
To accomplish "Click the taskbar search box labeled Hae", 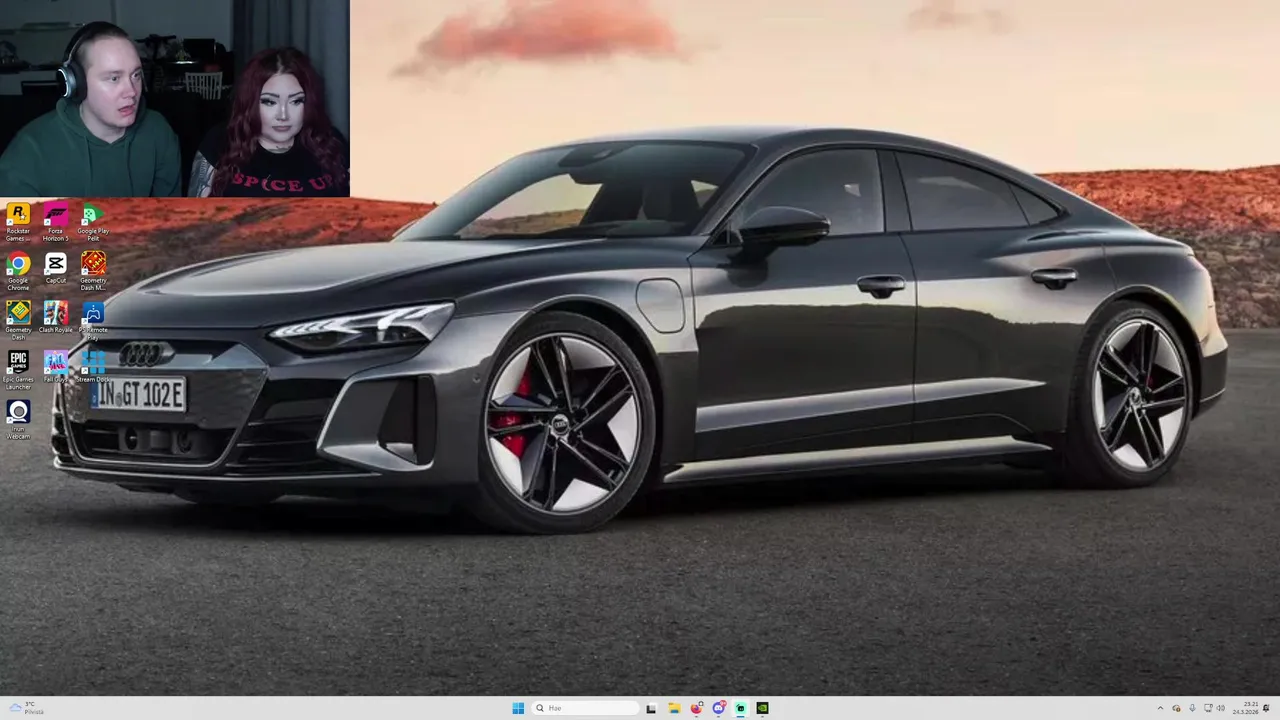I will [585, 708].
